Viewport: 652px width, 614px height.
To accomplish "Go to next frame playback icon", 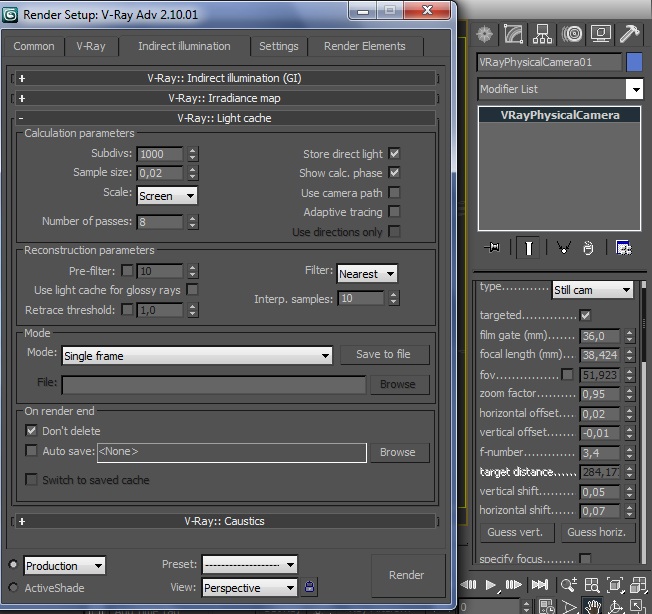I will point(514,584).
